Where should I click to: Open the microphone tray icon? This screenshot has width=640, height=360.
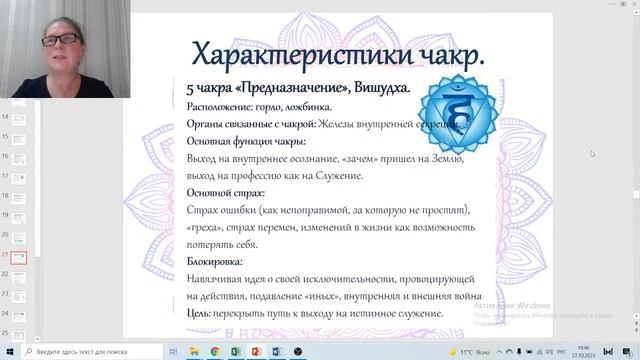point(519,351)
